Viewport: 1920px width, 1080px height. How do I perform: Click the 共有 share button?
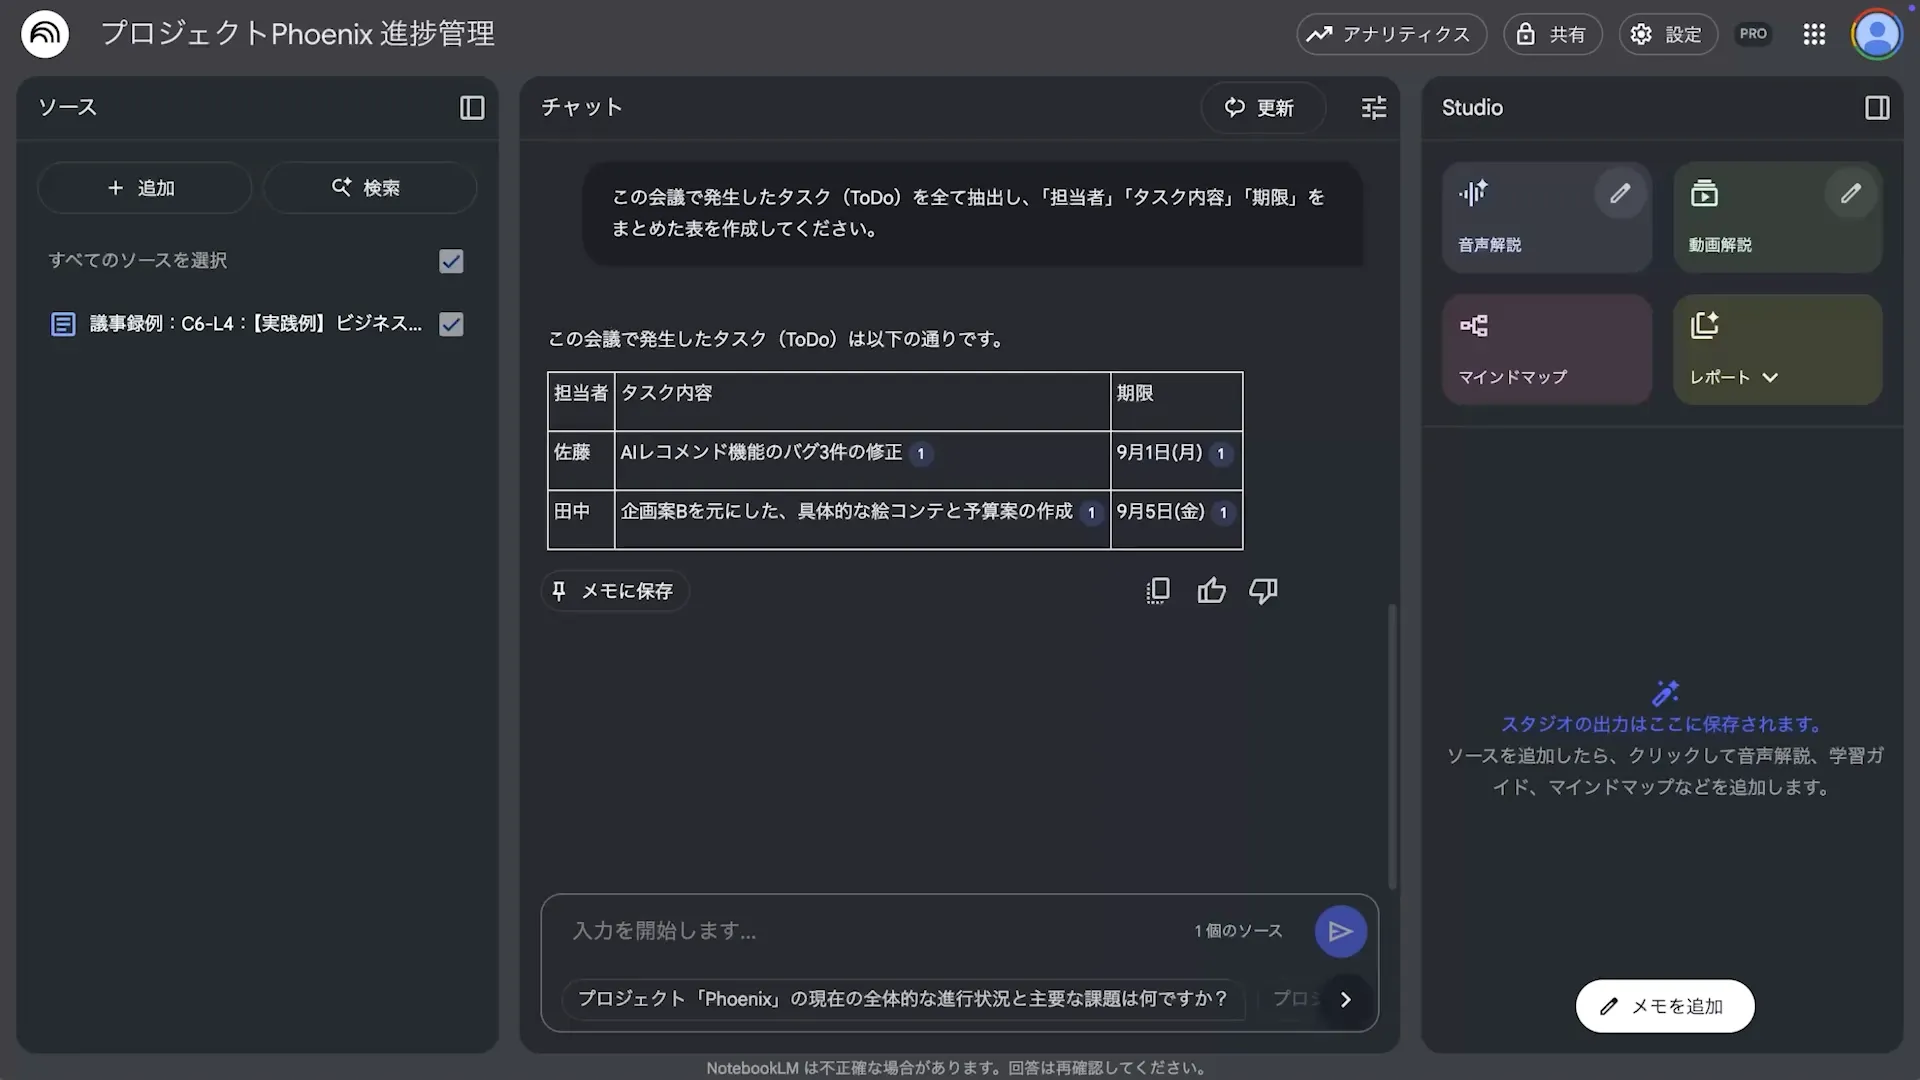coord(1551,33)
